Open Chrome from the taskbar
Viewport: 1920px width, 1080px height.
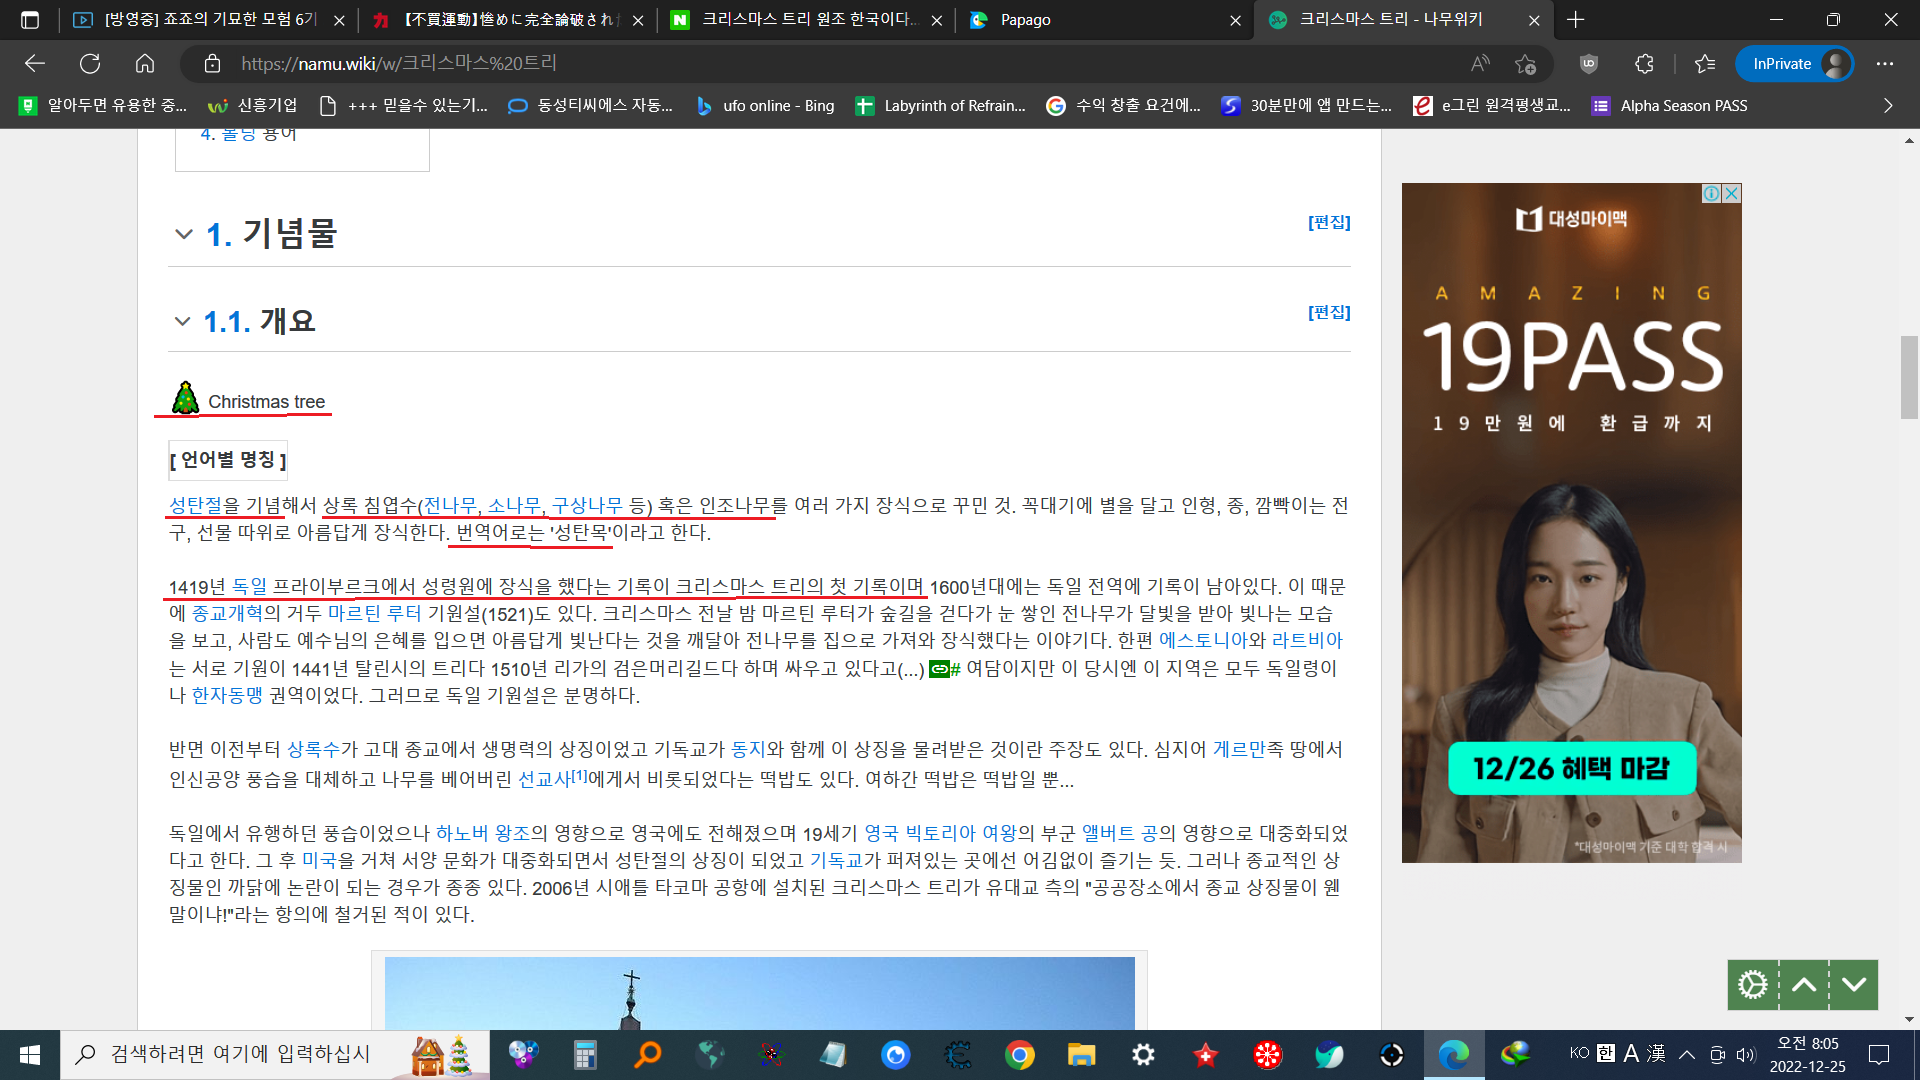(1019, 1055)
